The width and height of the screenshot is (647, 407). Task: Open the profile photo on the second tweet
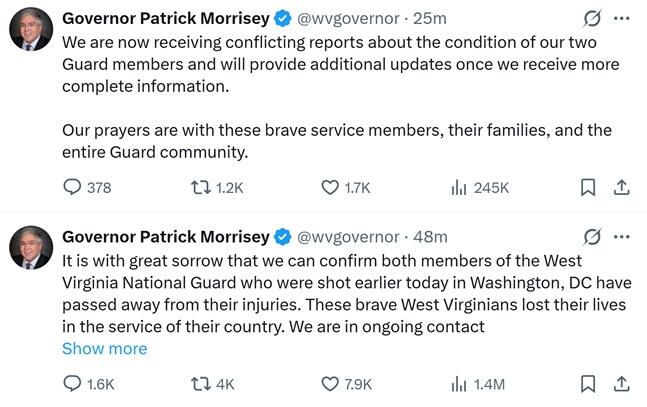[30, 247]
